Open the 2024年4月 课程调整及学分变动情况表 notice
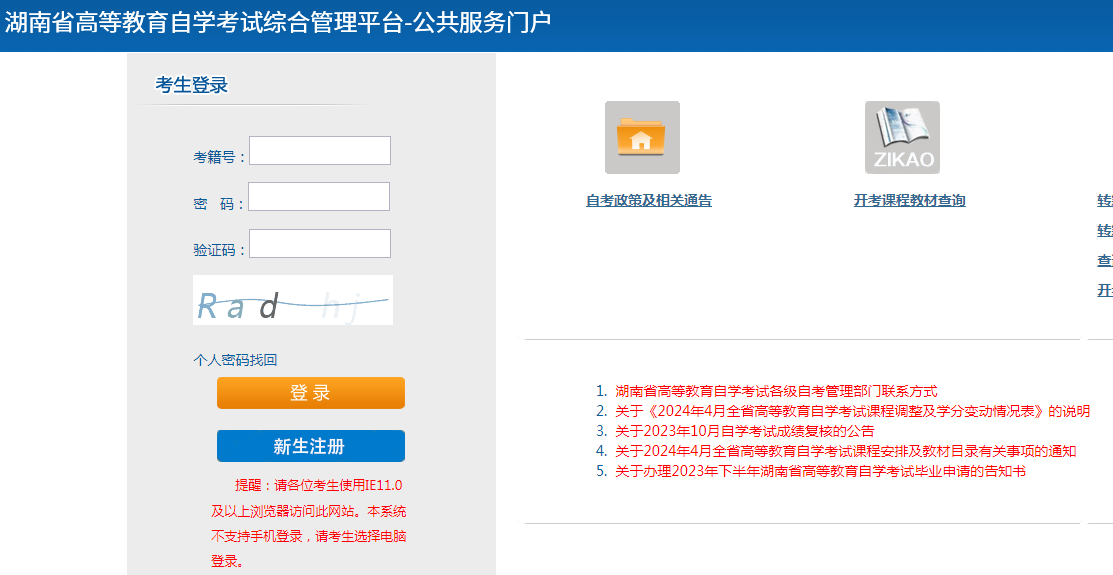Screen dimensions: 1113x575 click(x=852, y=411)
